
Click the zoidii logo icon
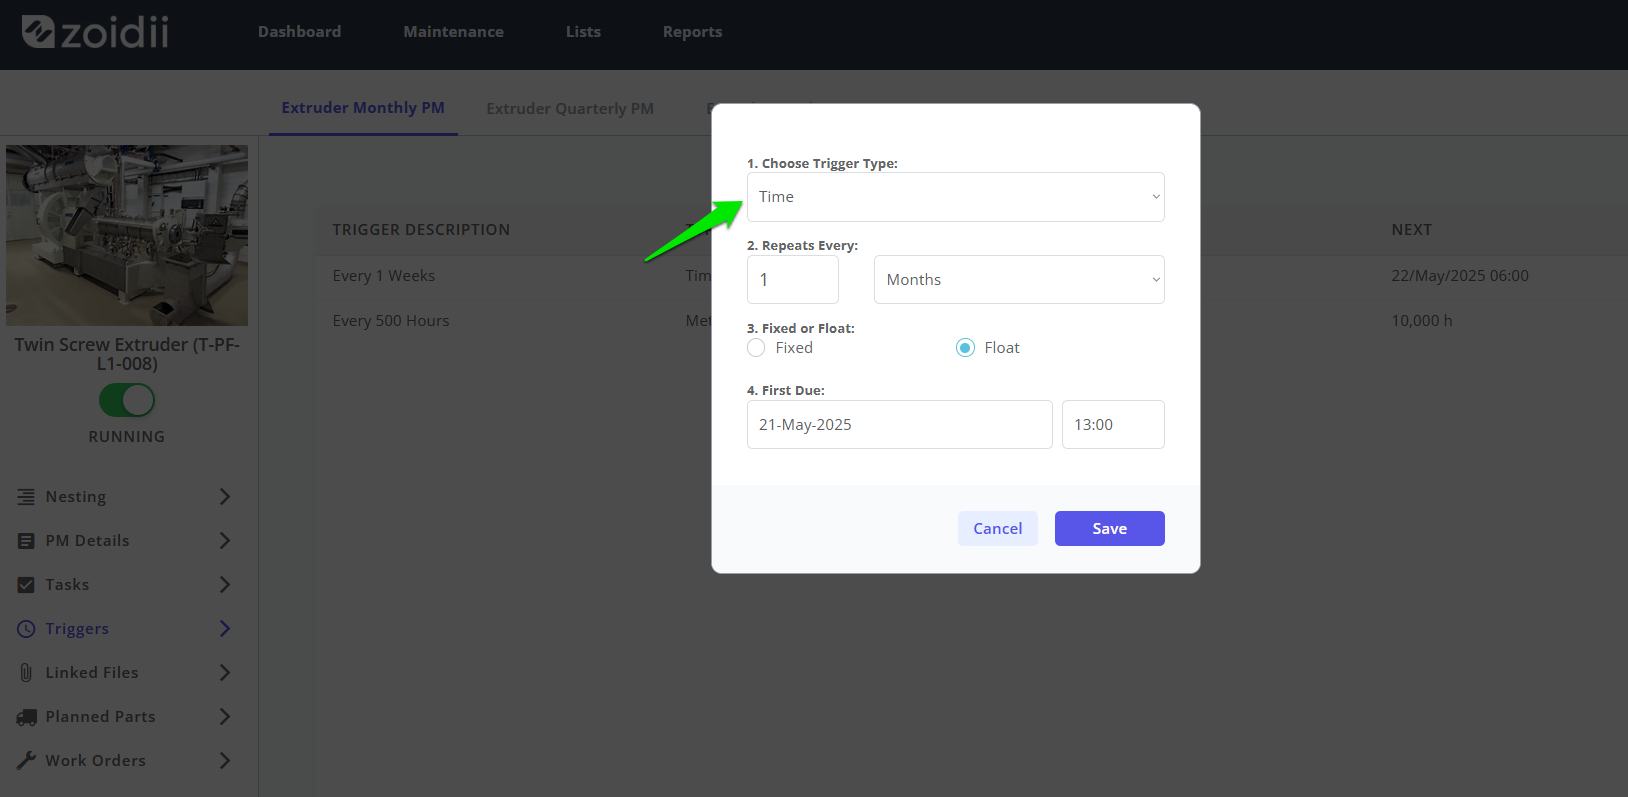pos(38,32)
